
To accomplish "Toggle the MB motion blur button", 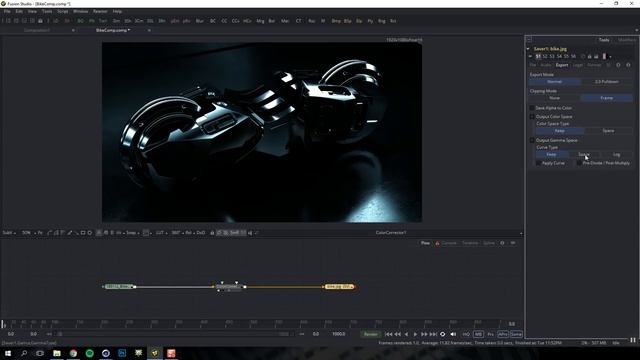I will point(478,334).
